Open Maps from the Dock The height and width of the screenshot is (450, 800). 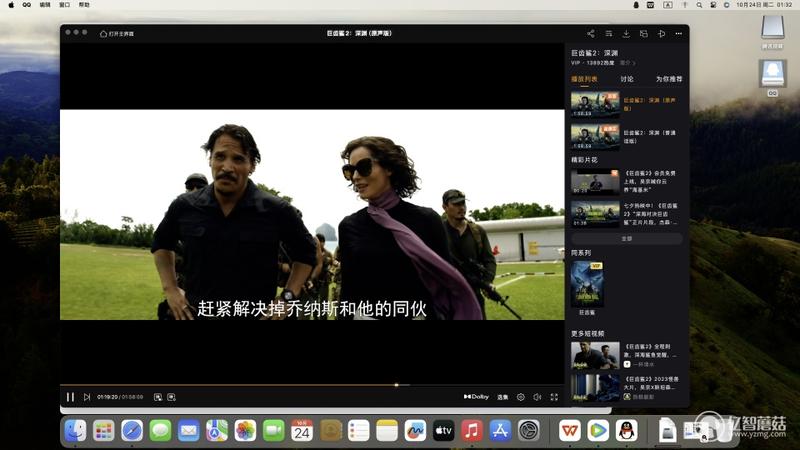[217, 431]
